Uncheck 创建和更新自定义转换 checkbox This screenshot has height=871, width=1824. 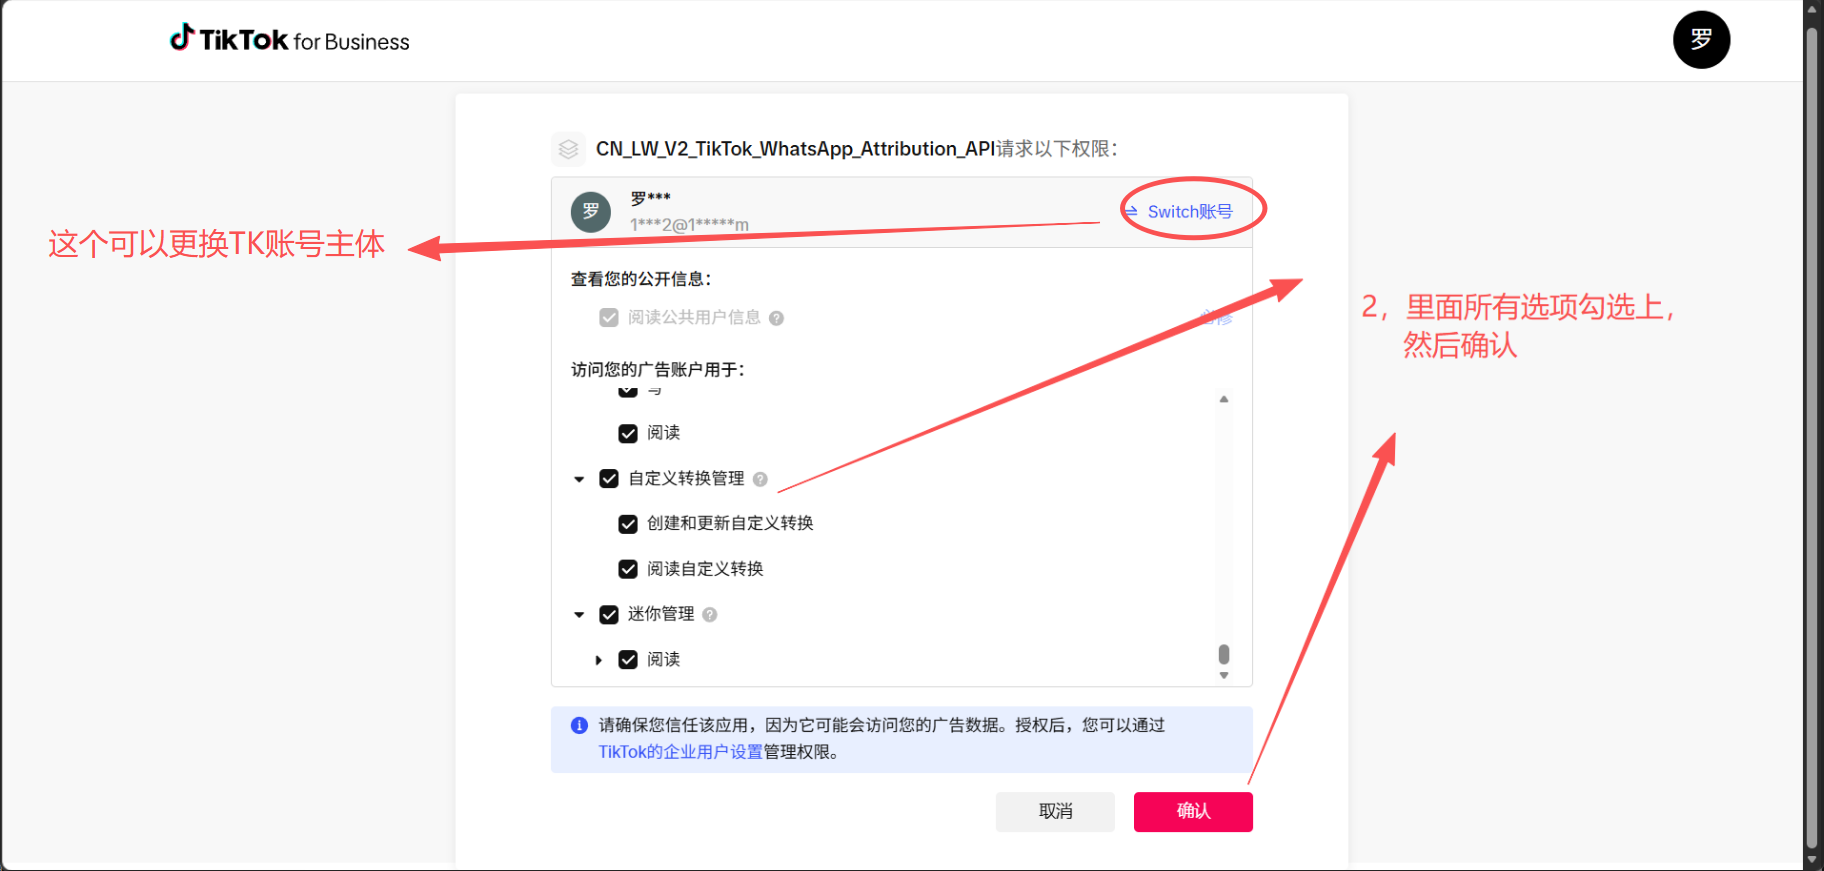tap(628, 524)
